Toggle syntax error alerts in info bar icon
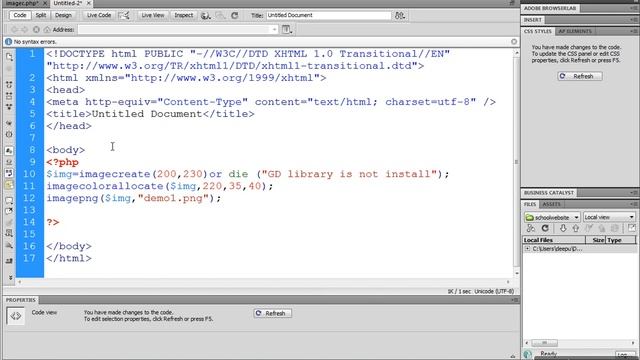This screenshot has height=360, width=640. point(9,185)
